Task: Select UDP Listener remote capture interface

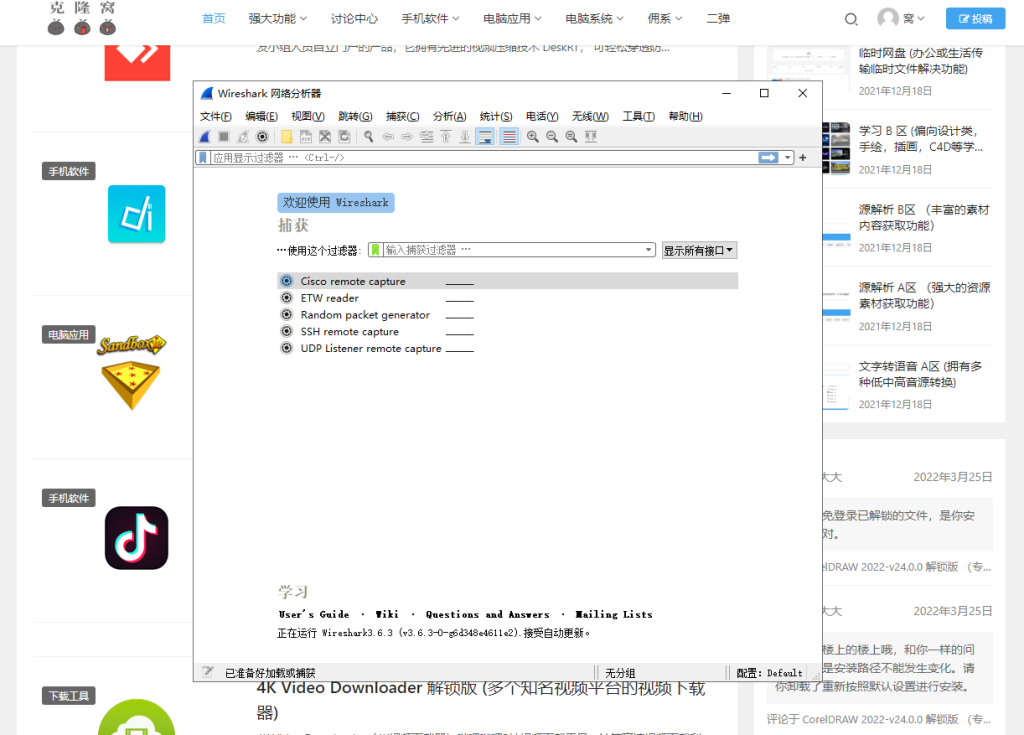Action: point(507,348)
